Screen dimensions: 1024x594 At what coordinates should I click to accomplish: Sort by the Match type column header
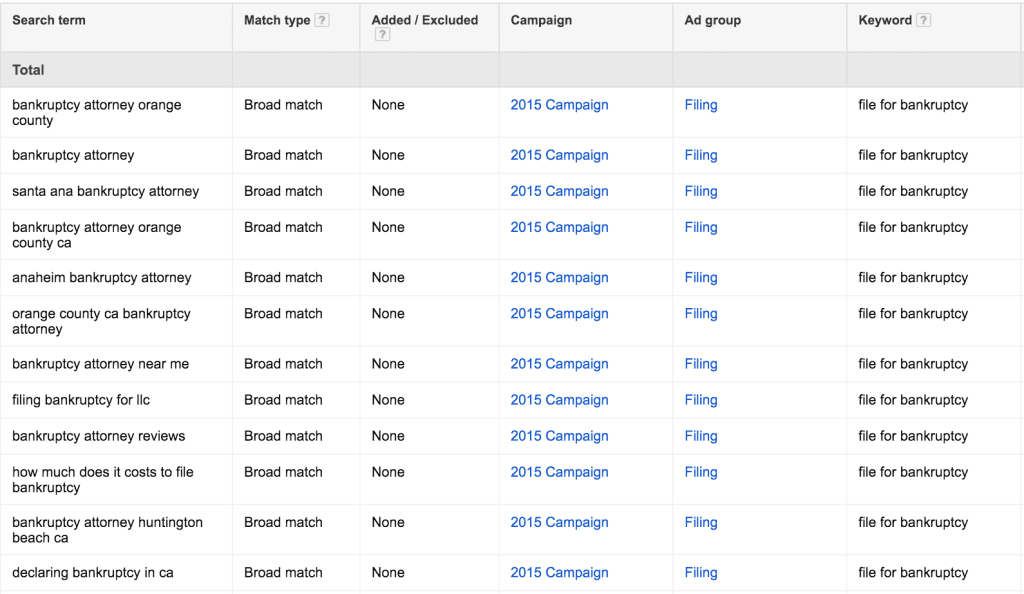coord(277,20)
